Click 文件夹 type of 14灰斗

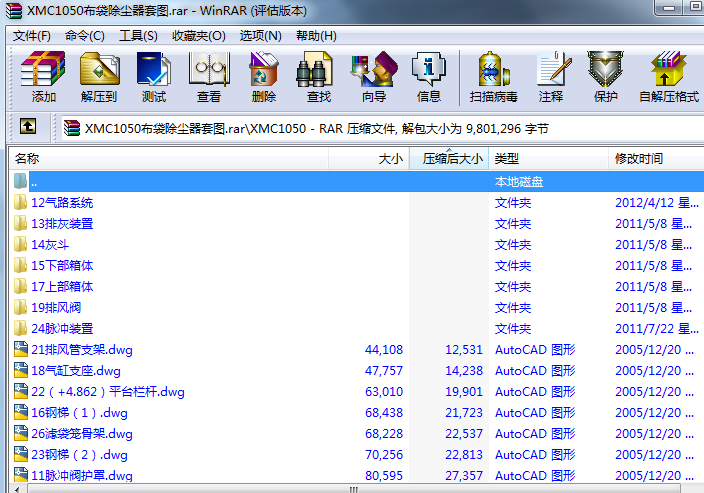513,245
